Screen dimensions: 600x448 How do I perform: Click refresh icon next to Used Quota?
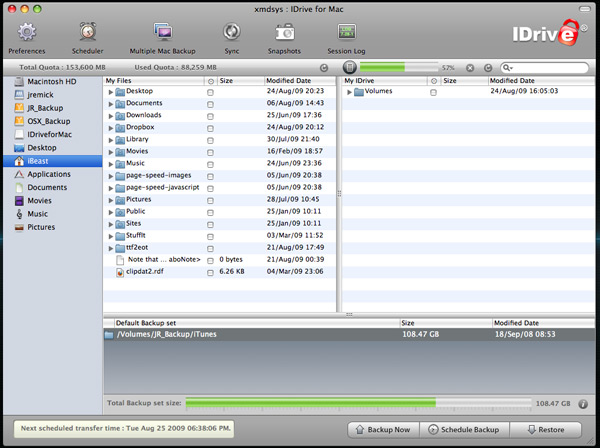[324, 68]
